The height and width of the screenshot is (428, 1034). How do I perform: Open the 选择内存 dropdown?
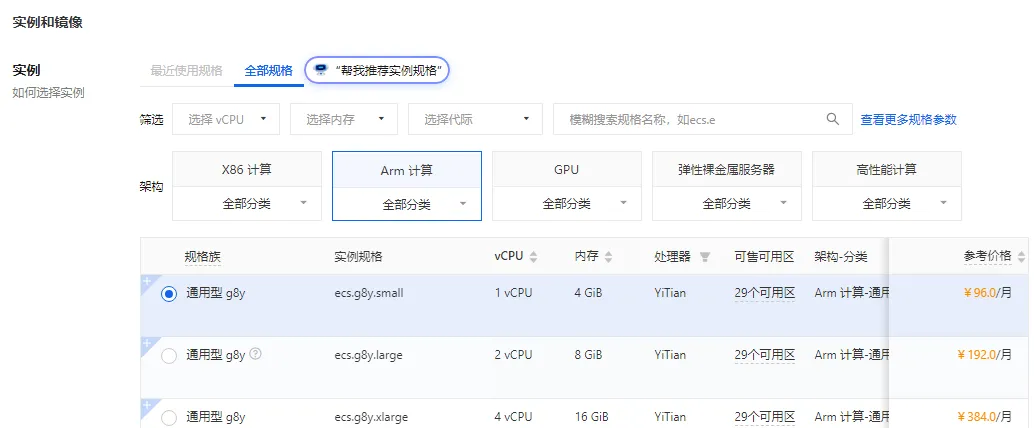click(x=344, y=119)
